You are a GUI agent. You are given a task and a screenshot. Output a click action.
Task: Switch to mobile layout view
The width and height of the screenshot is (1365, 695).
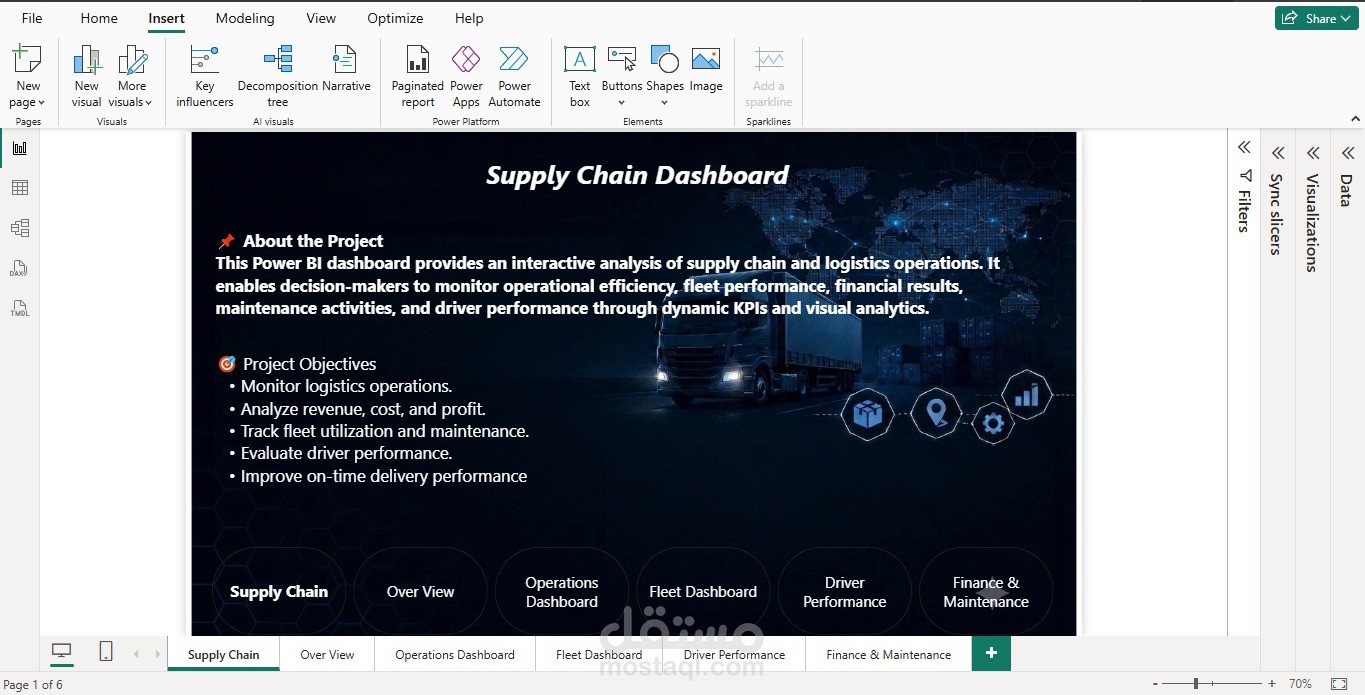106,652
